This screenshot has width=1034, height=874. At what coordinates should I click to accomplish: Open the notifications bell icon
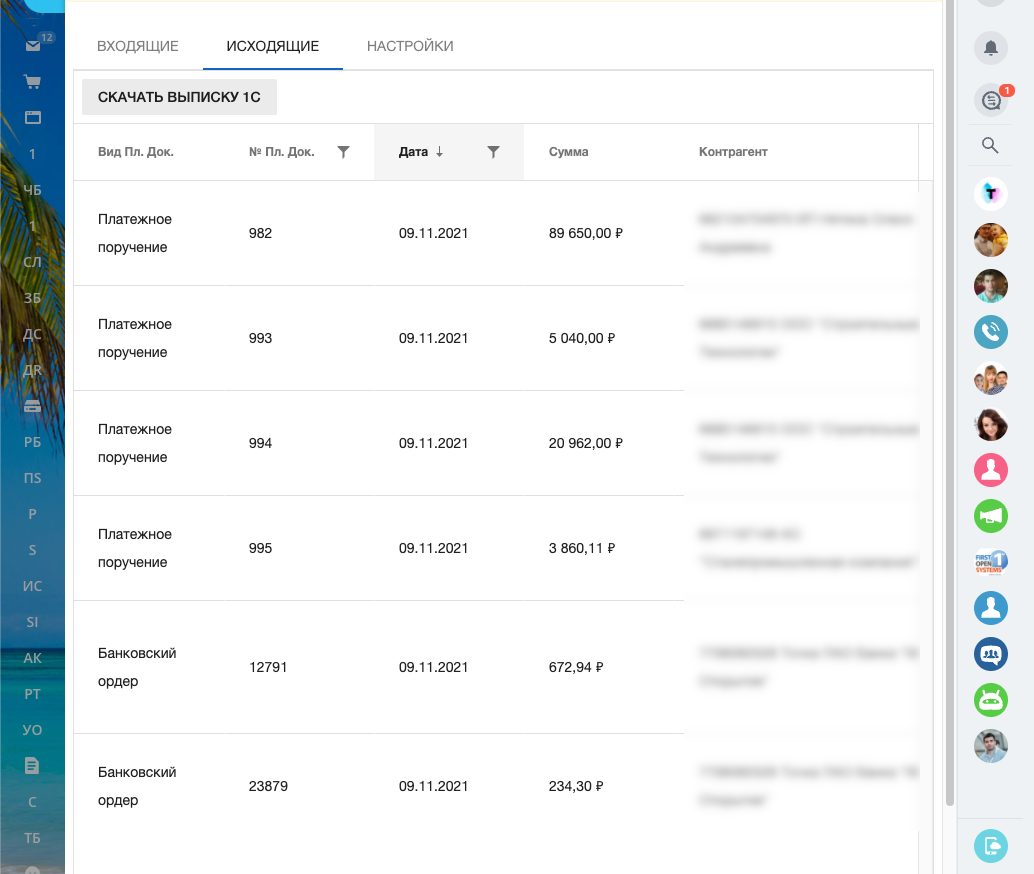click(x=990, y=47)
